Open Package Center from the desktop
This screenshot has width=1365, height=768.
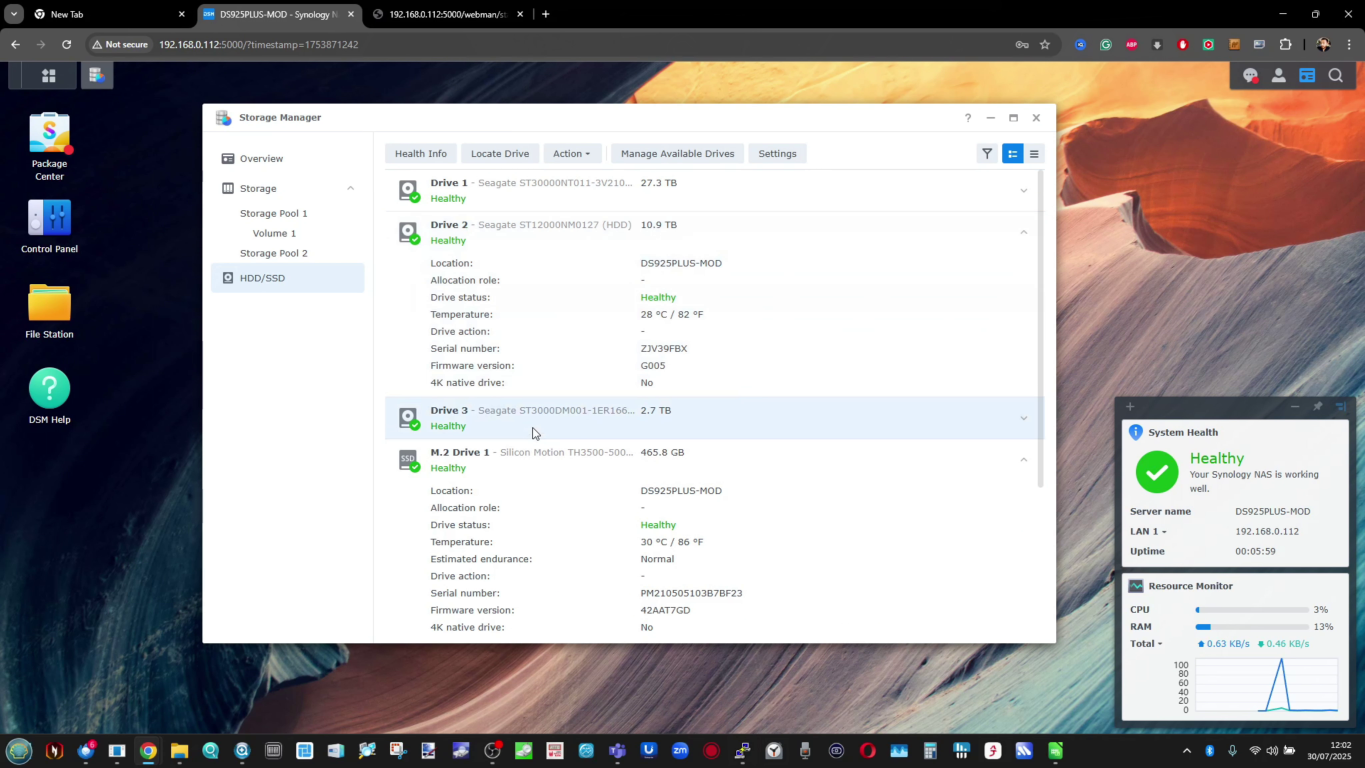pyautogui.click(x=49, y=147)
